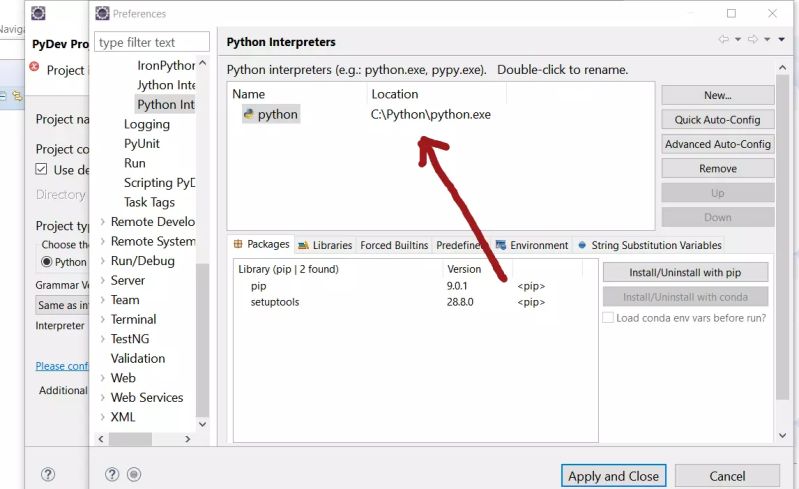Click Advanced Auto-Config button
799x489 pixels.
(717, 144)
